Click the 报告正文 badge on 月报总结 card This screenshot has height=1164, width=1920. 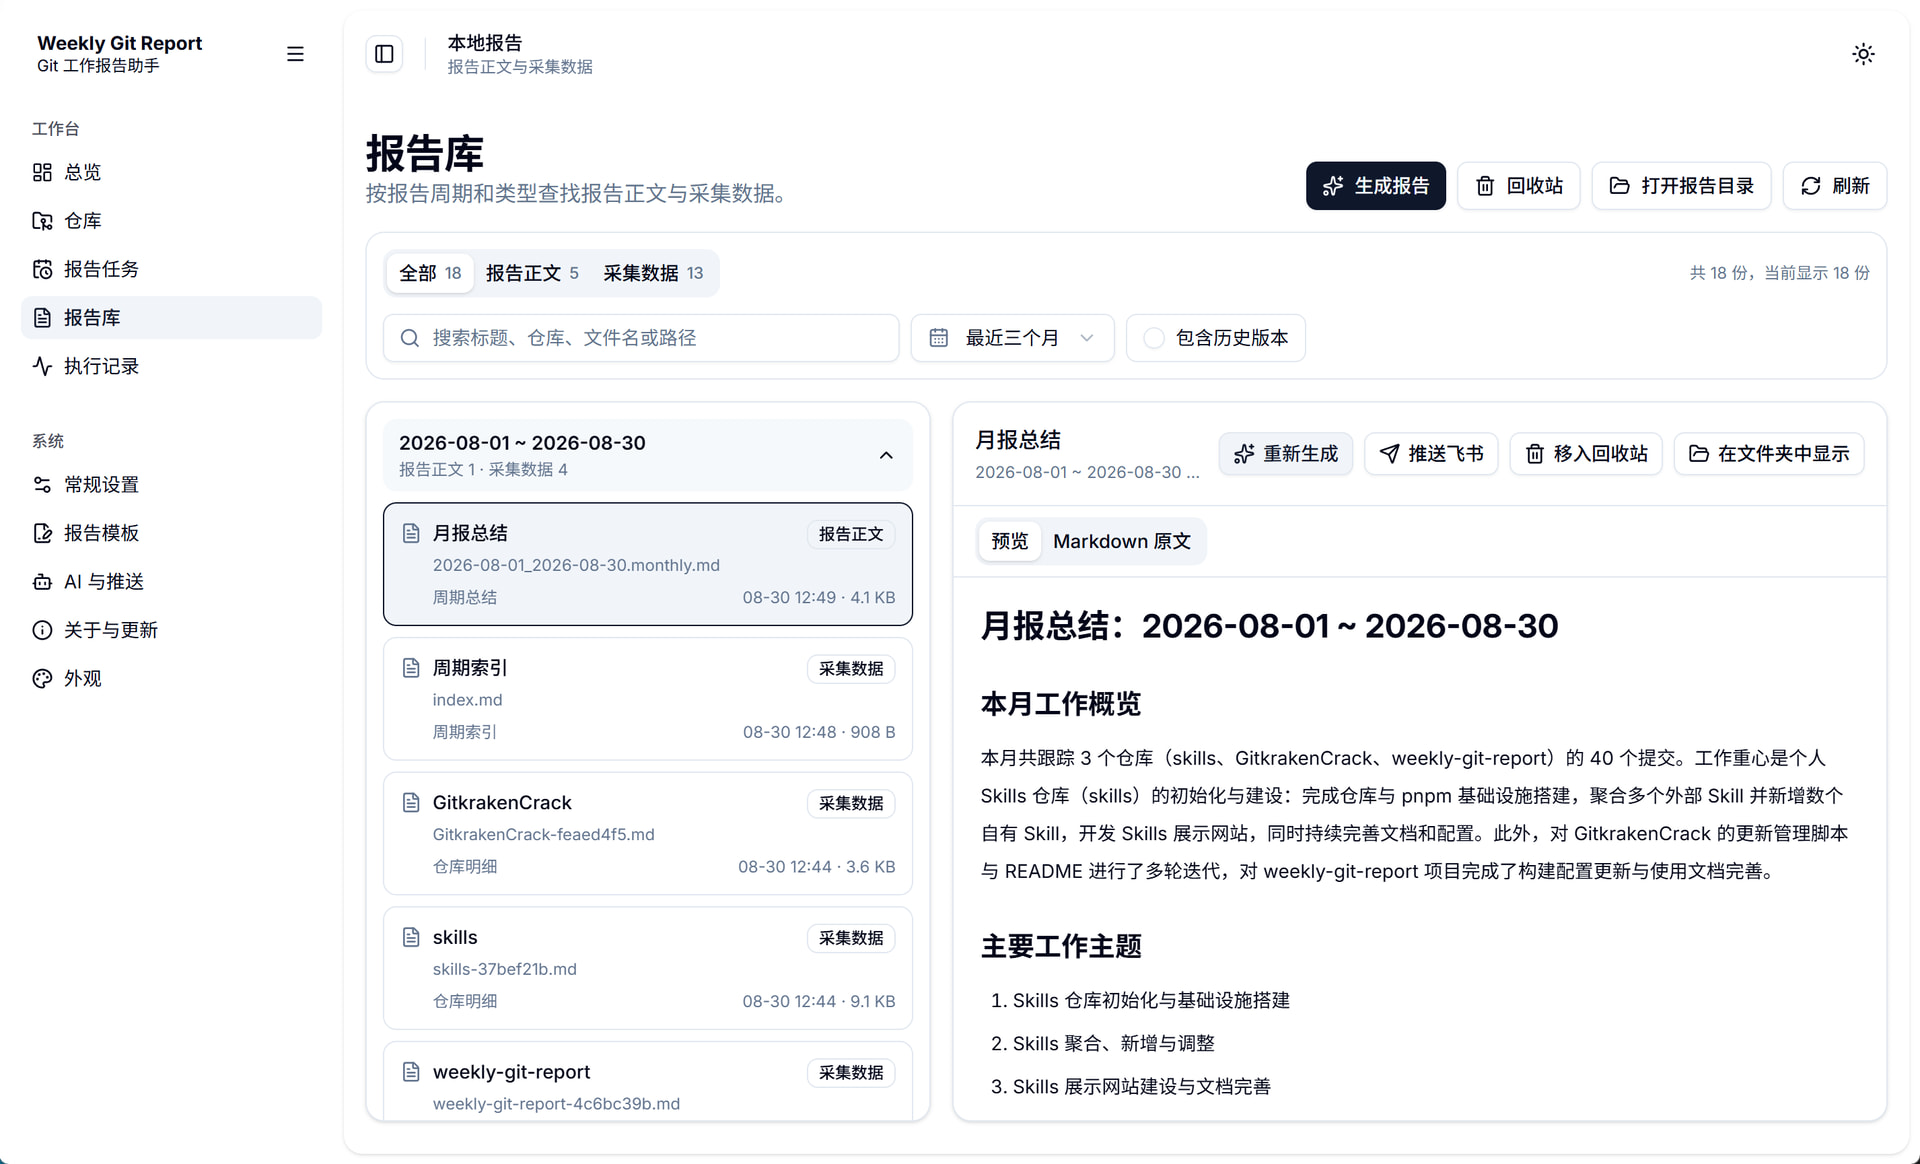coord(851,534)
